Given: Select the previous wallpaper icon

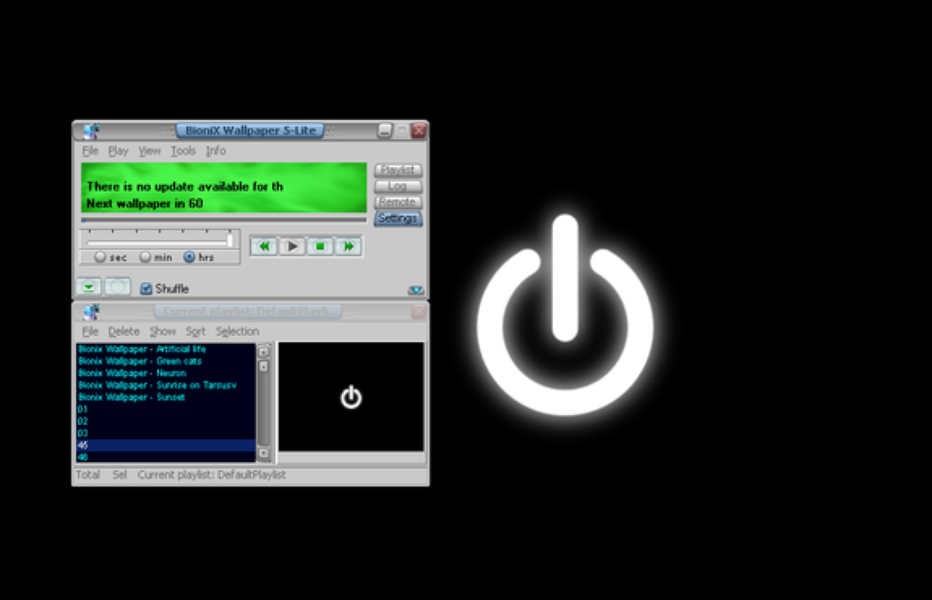Looking at the screenshot, I should [264, 246].
